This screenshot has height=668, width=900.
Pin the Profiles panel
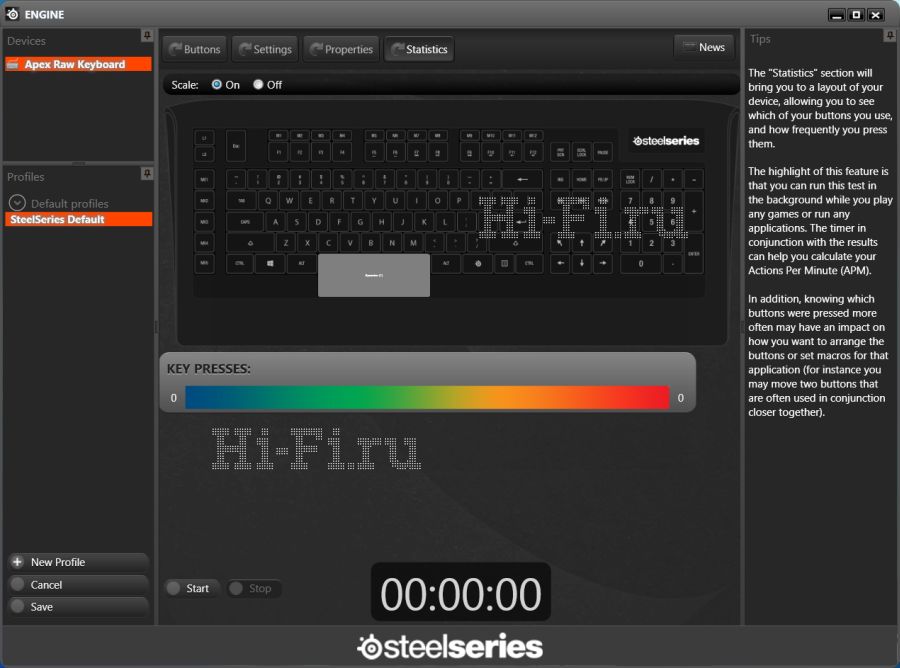coord(147,174)
